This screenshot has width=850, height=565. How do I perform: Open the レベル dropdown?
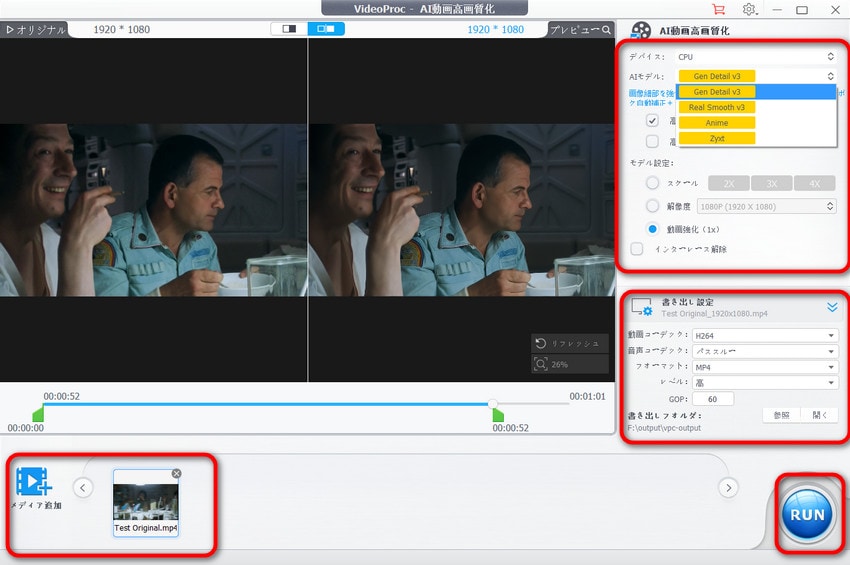click(x=765, y=383)
